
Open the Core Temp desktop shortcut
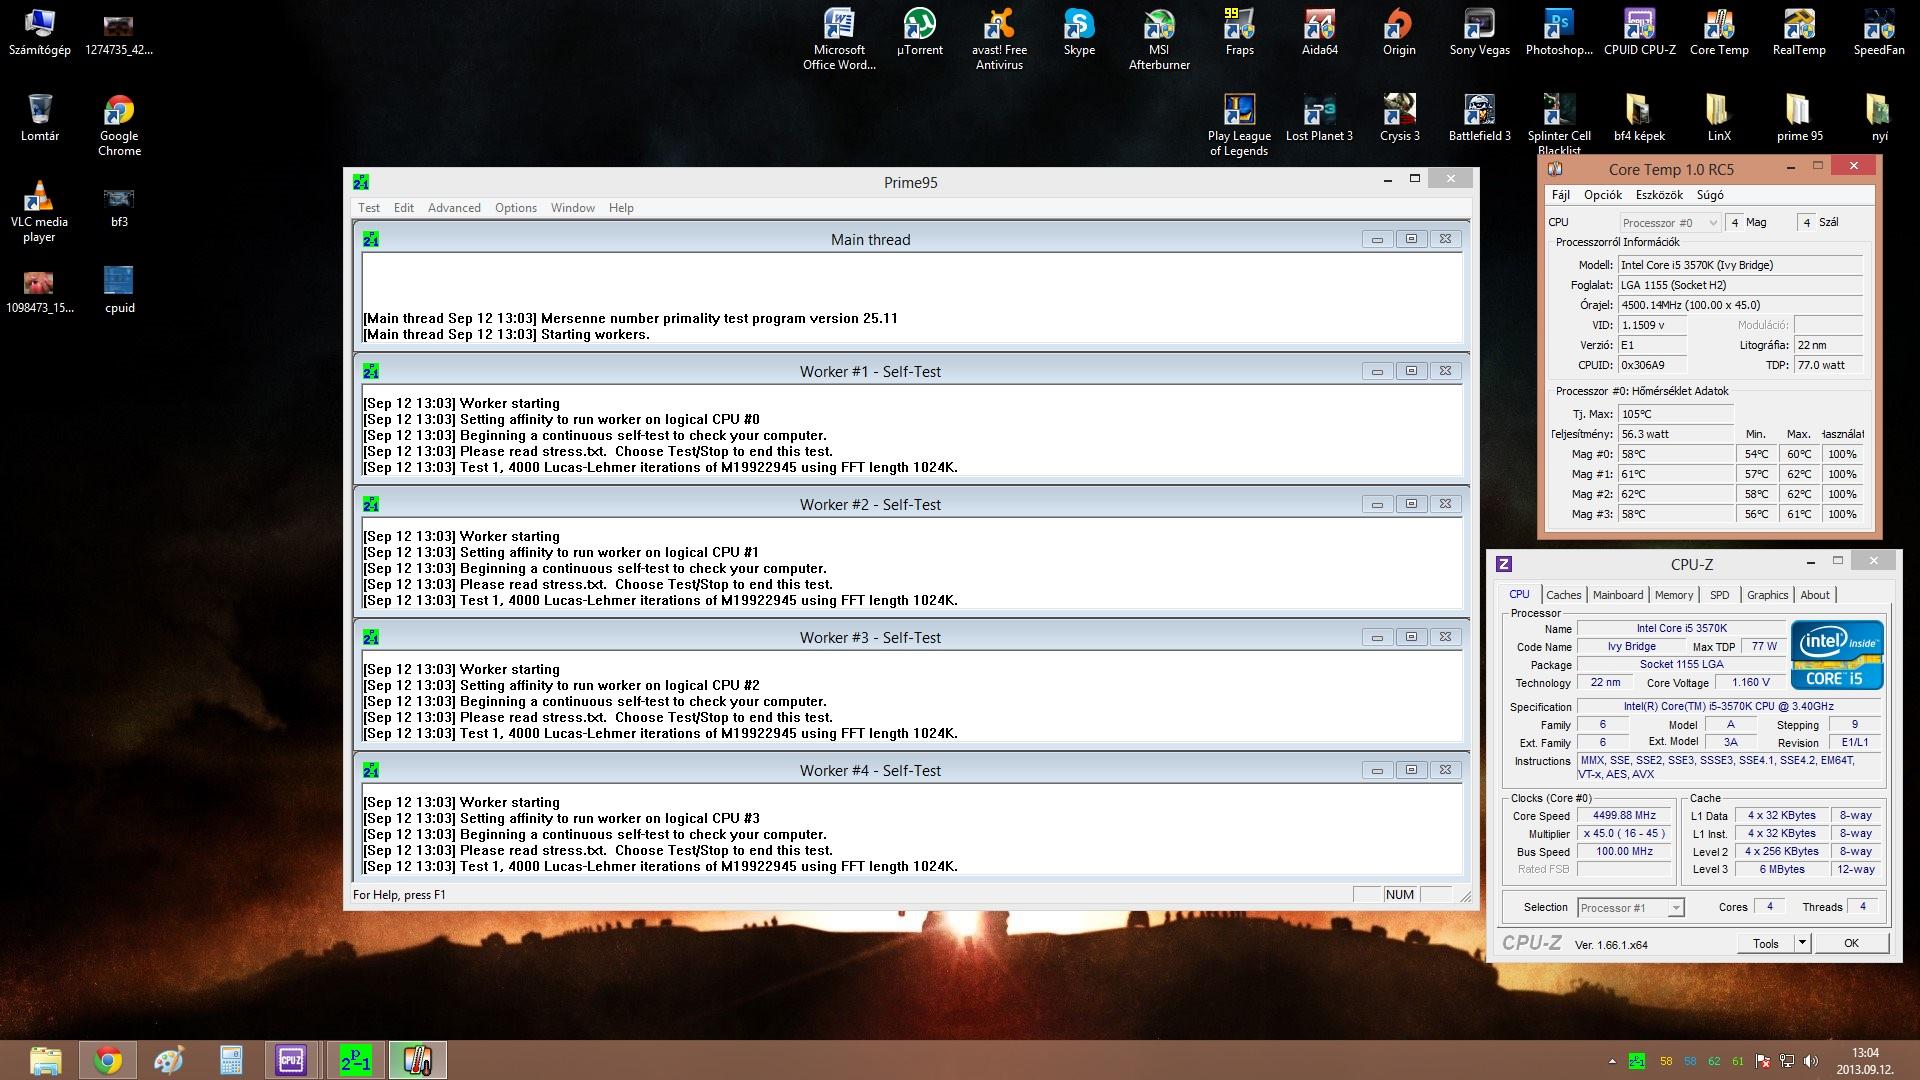pyautogui.click(x=1719, y=32)
